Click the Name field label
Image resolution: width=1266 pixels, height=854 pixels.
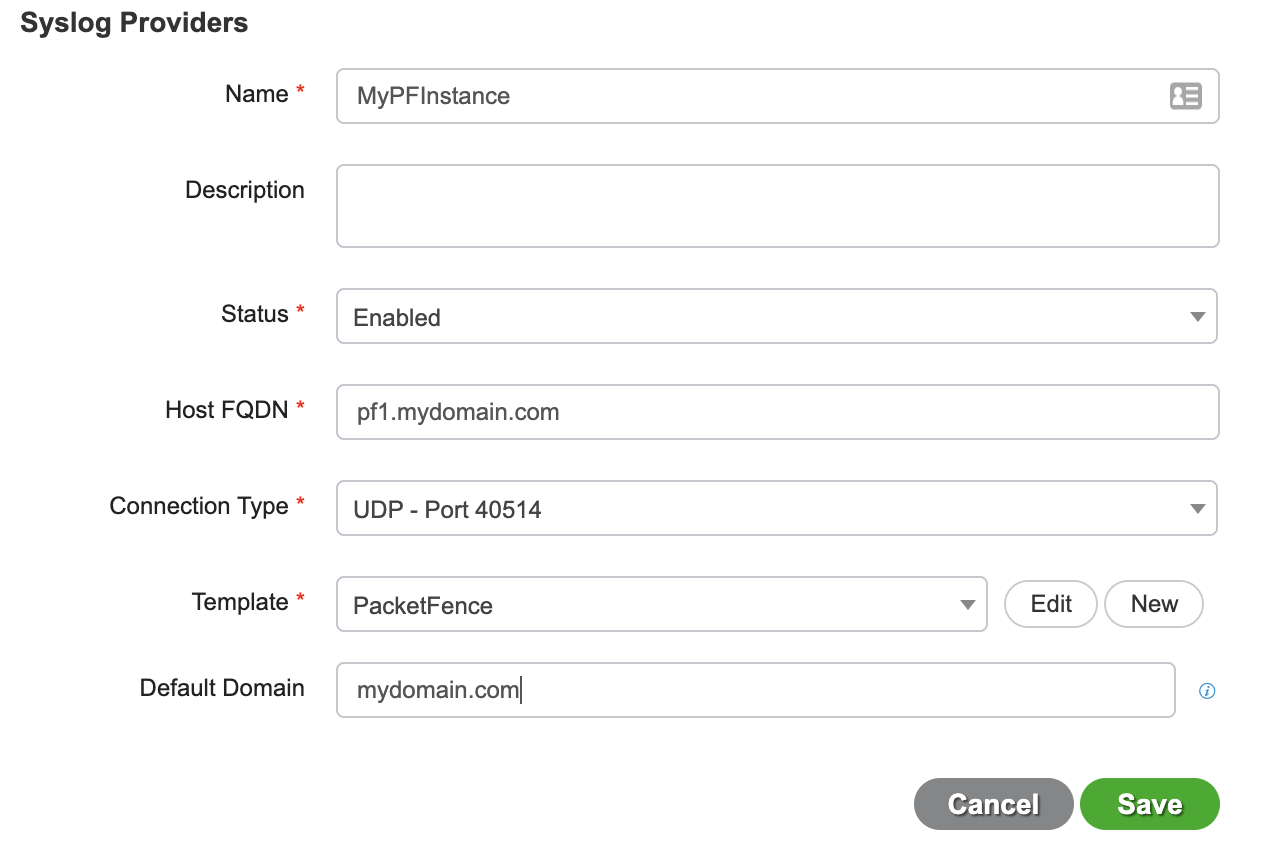coord(254,93)
